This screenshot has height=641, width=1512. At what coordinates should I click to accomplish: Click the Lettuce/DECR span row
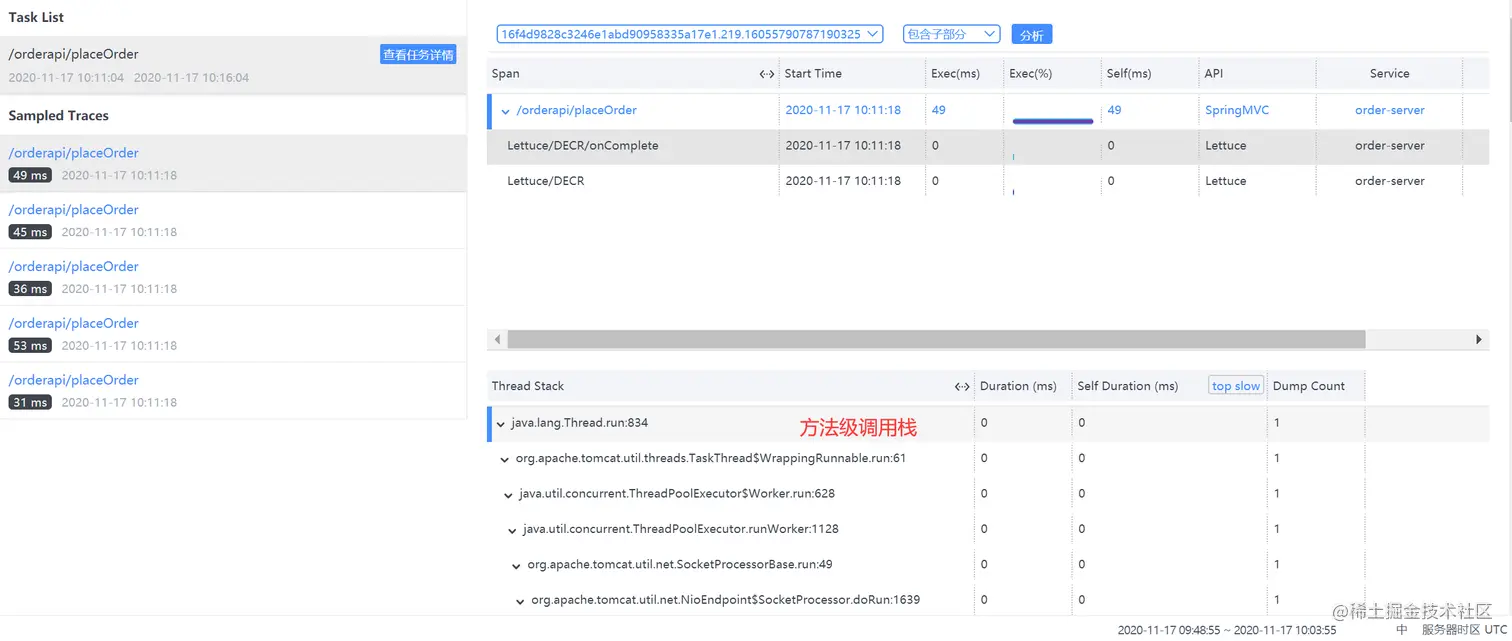click(x=988, y=181)
